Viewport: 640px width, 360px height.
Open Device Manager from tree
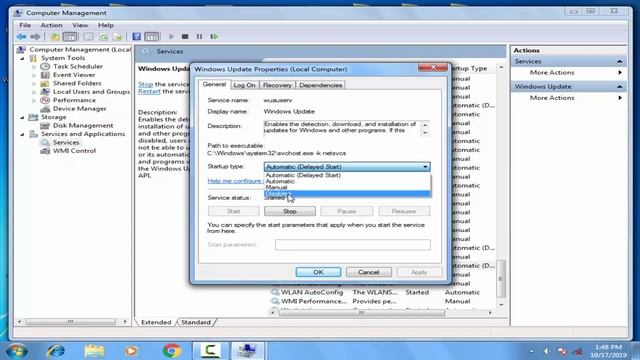pos(80,109)
